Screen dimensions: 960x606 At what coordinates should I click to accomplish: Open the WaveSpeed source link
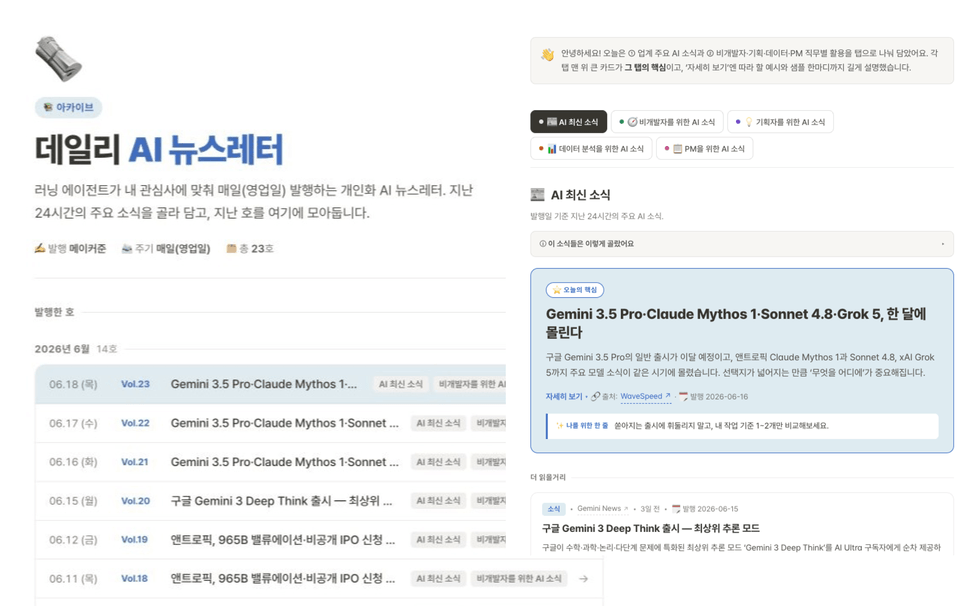645,397
